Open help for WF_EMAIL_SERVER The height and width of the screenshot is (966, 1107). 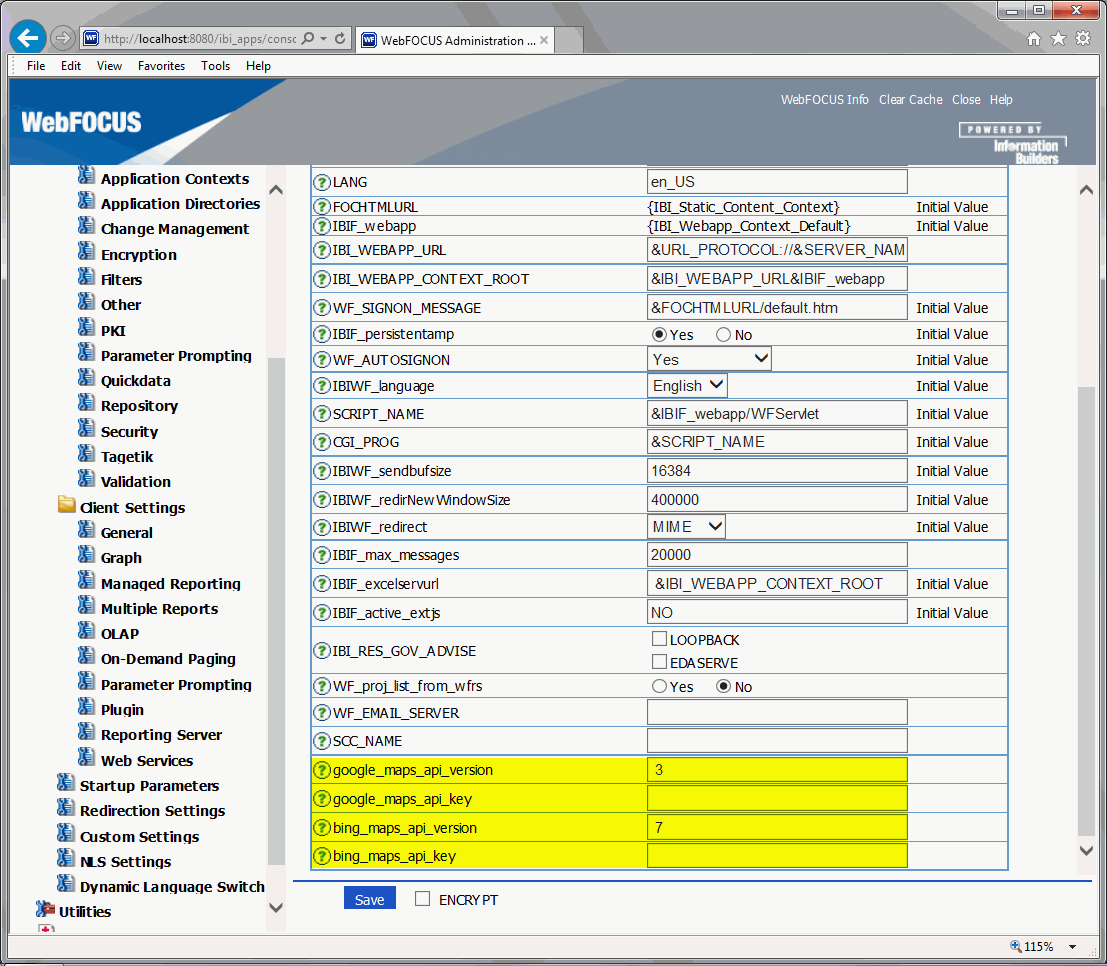tap(322, 713)
